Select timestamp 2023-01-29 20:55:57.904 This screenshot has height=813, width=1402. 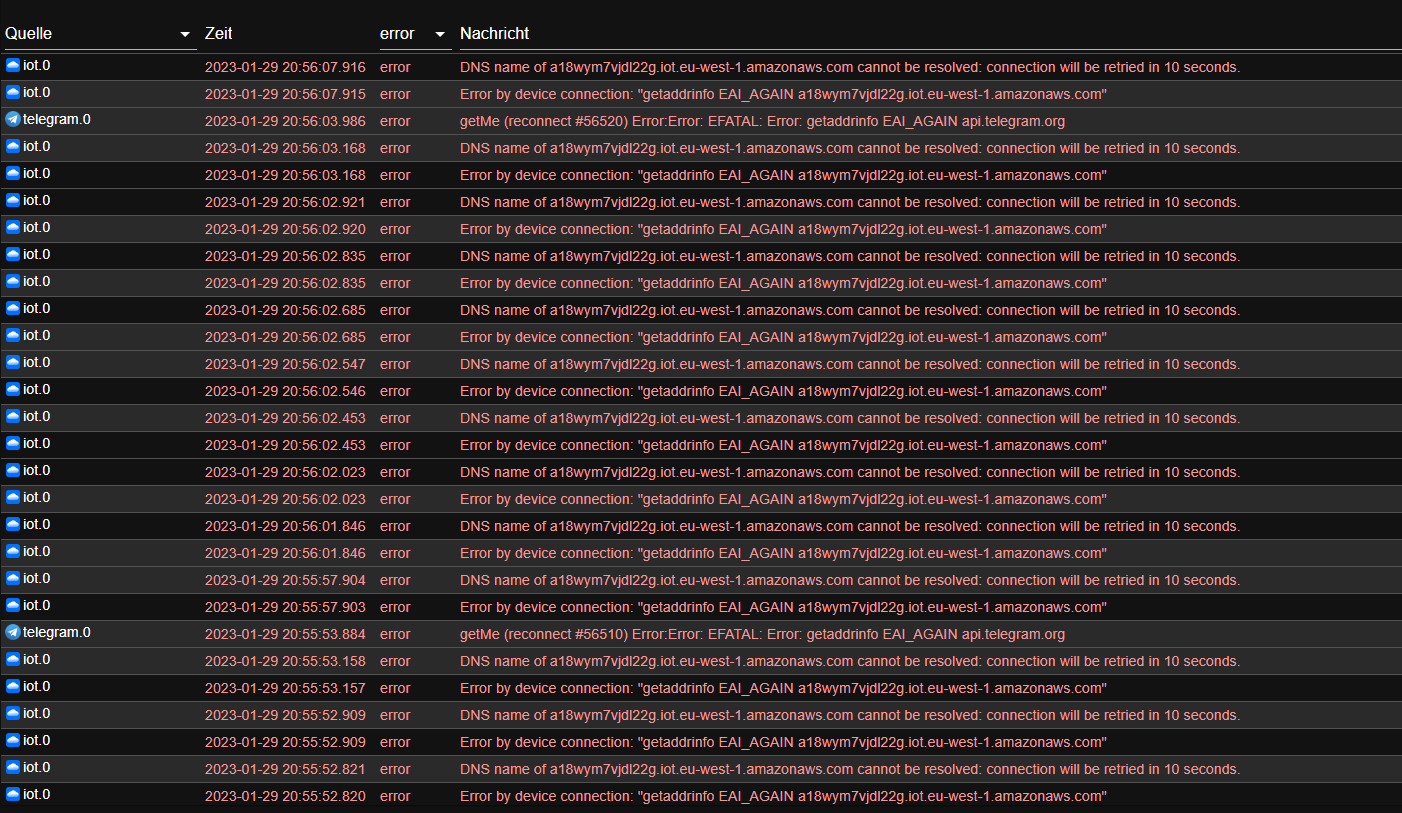(x=285, y=580)
